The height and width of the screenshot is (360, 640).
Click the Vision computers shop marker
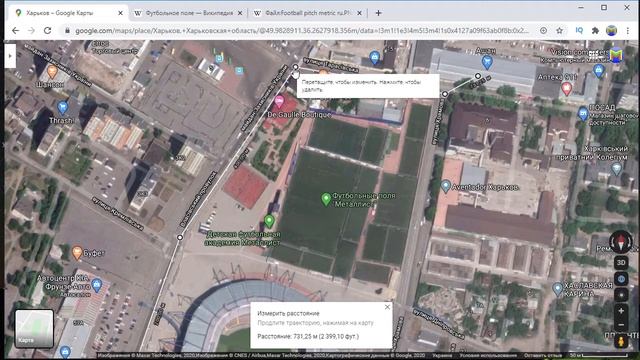599,70
